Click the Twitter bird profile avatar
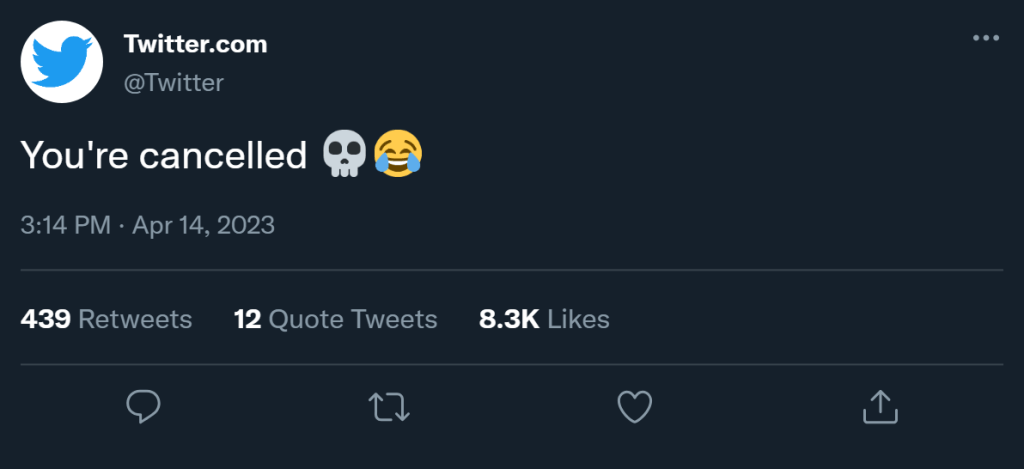 (x=63, y=60)
